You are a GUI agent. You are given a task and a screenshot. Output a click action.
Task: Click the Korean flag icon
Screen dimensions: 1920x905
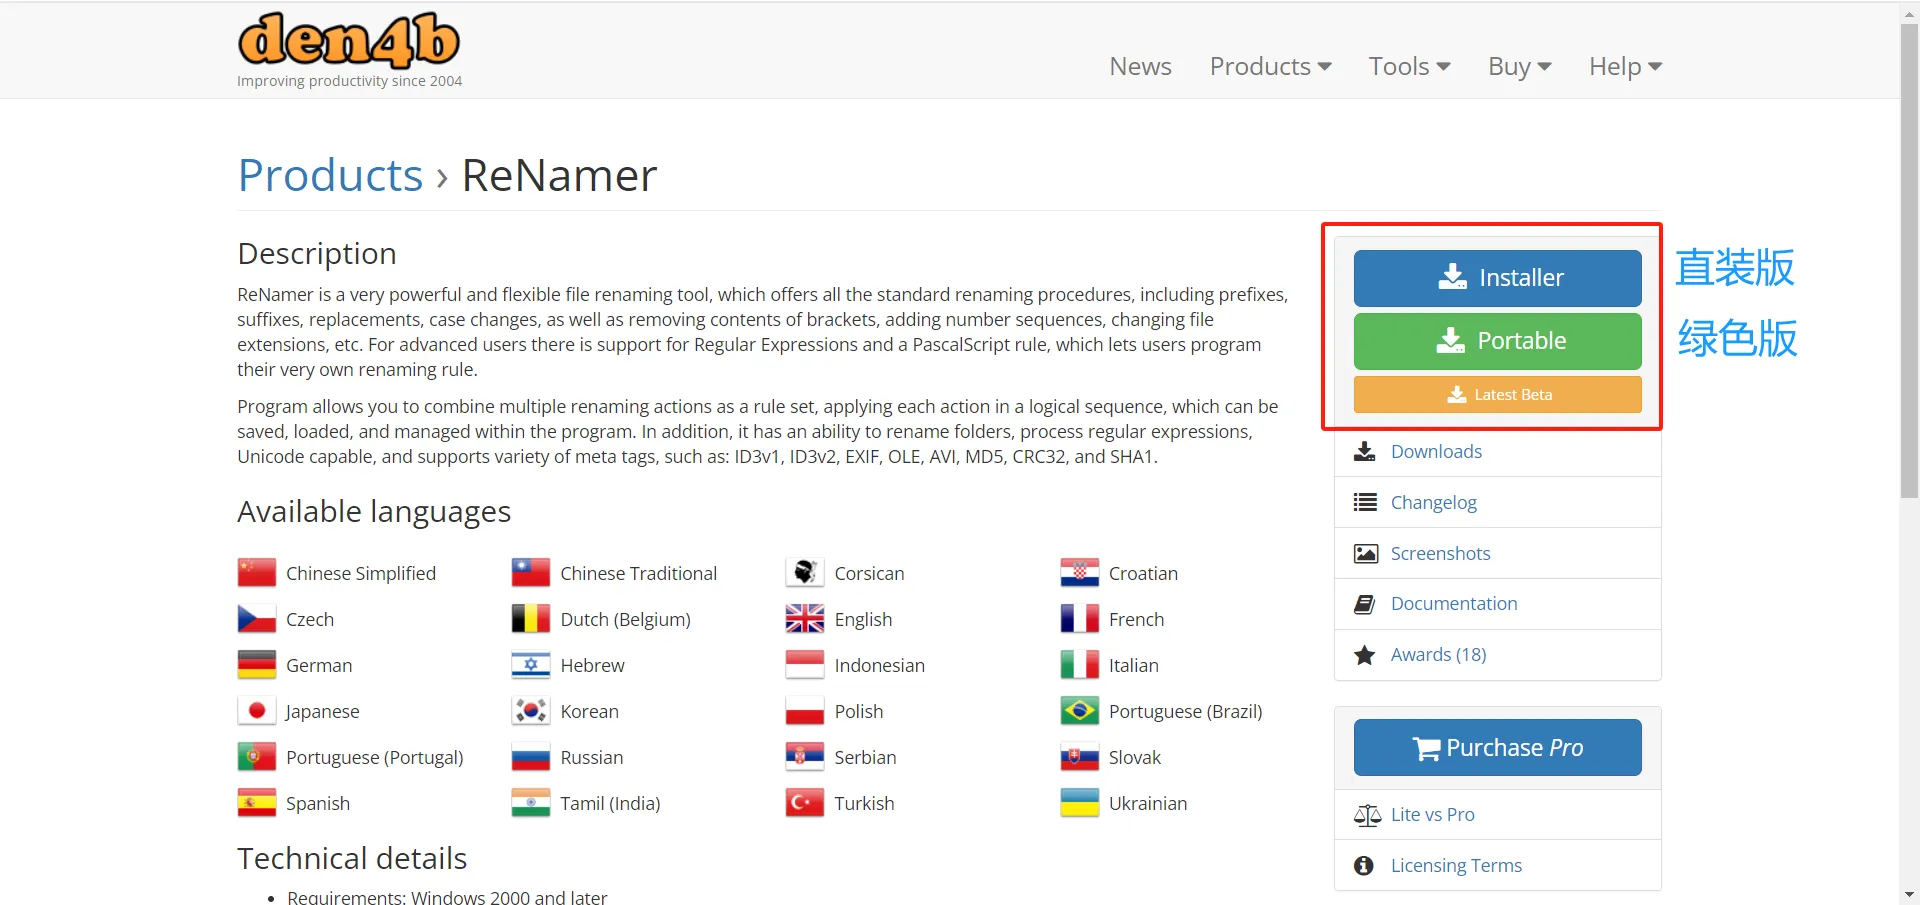pos(531,711)
